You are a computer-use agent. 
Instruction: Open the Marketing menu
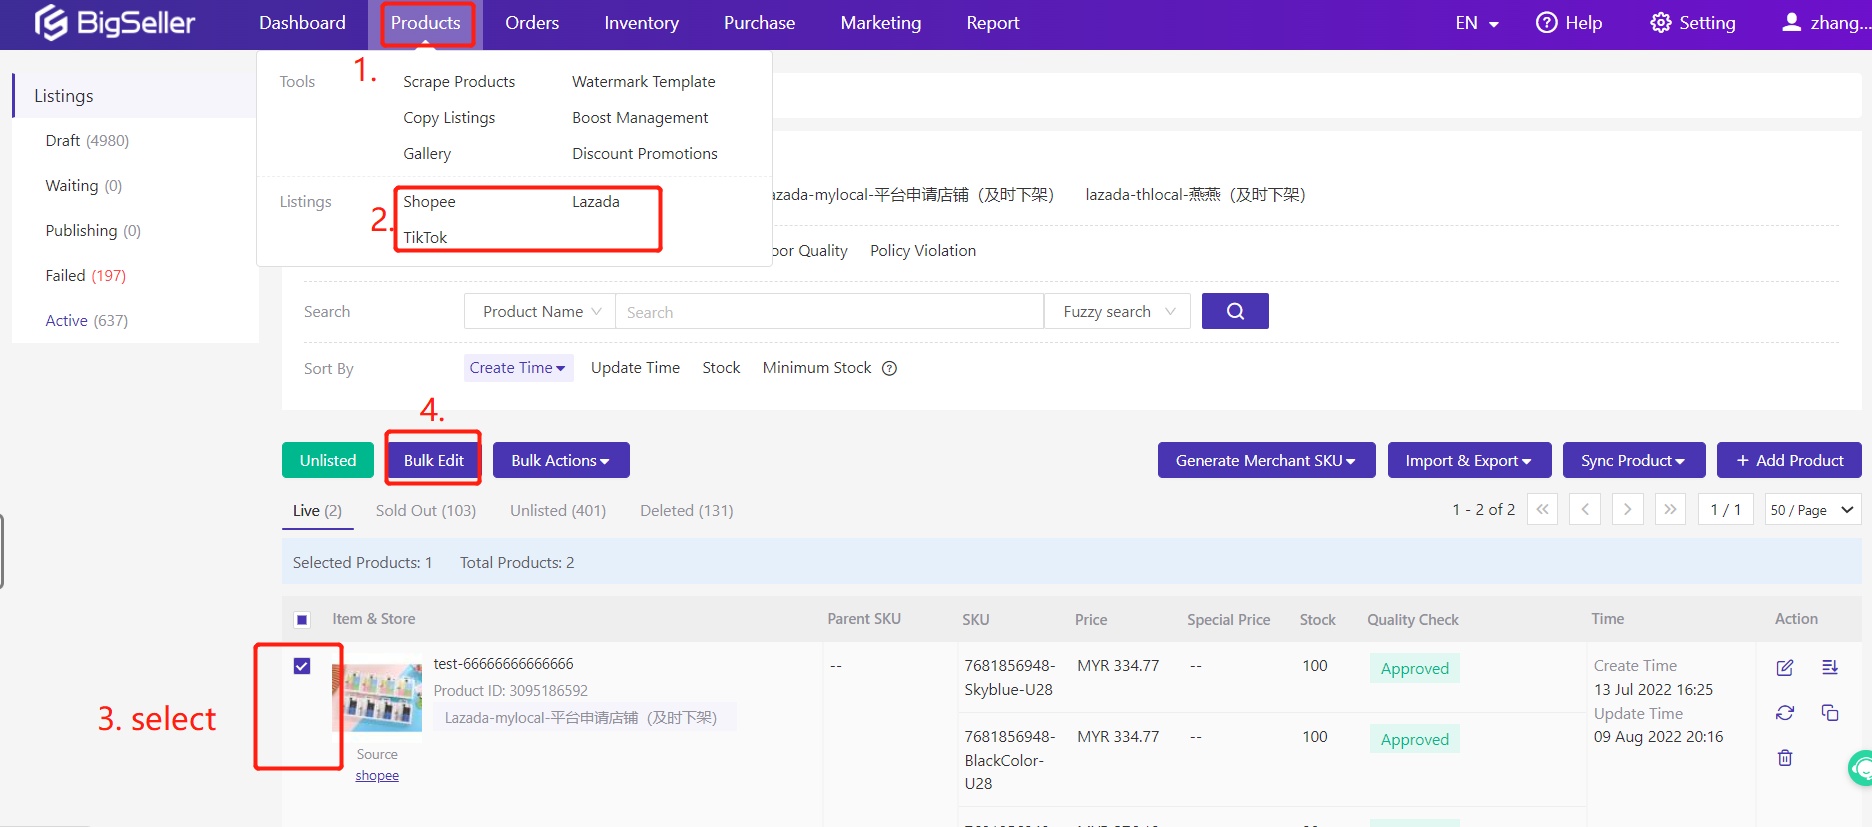pyautogui.click(x=881, y=23)
